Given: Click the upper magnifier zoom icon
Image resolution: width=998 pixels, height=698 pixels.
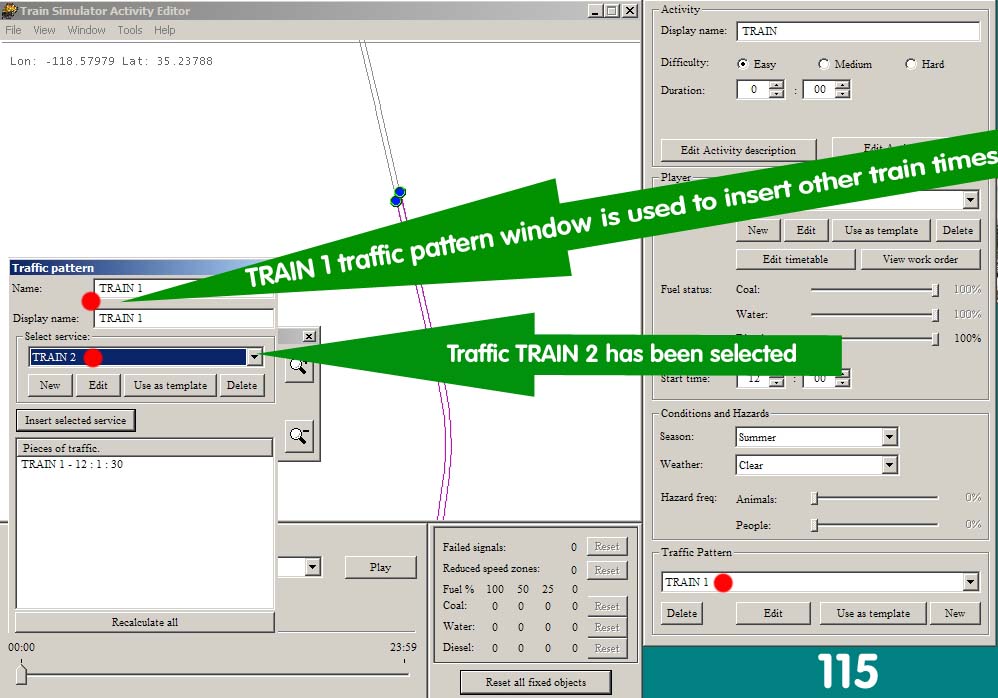Looking at the screenshot, I should pos(299,369).
